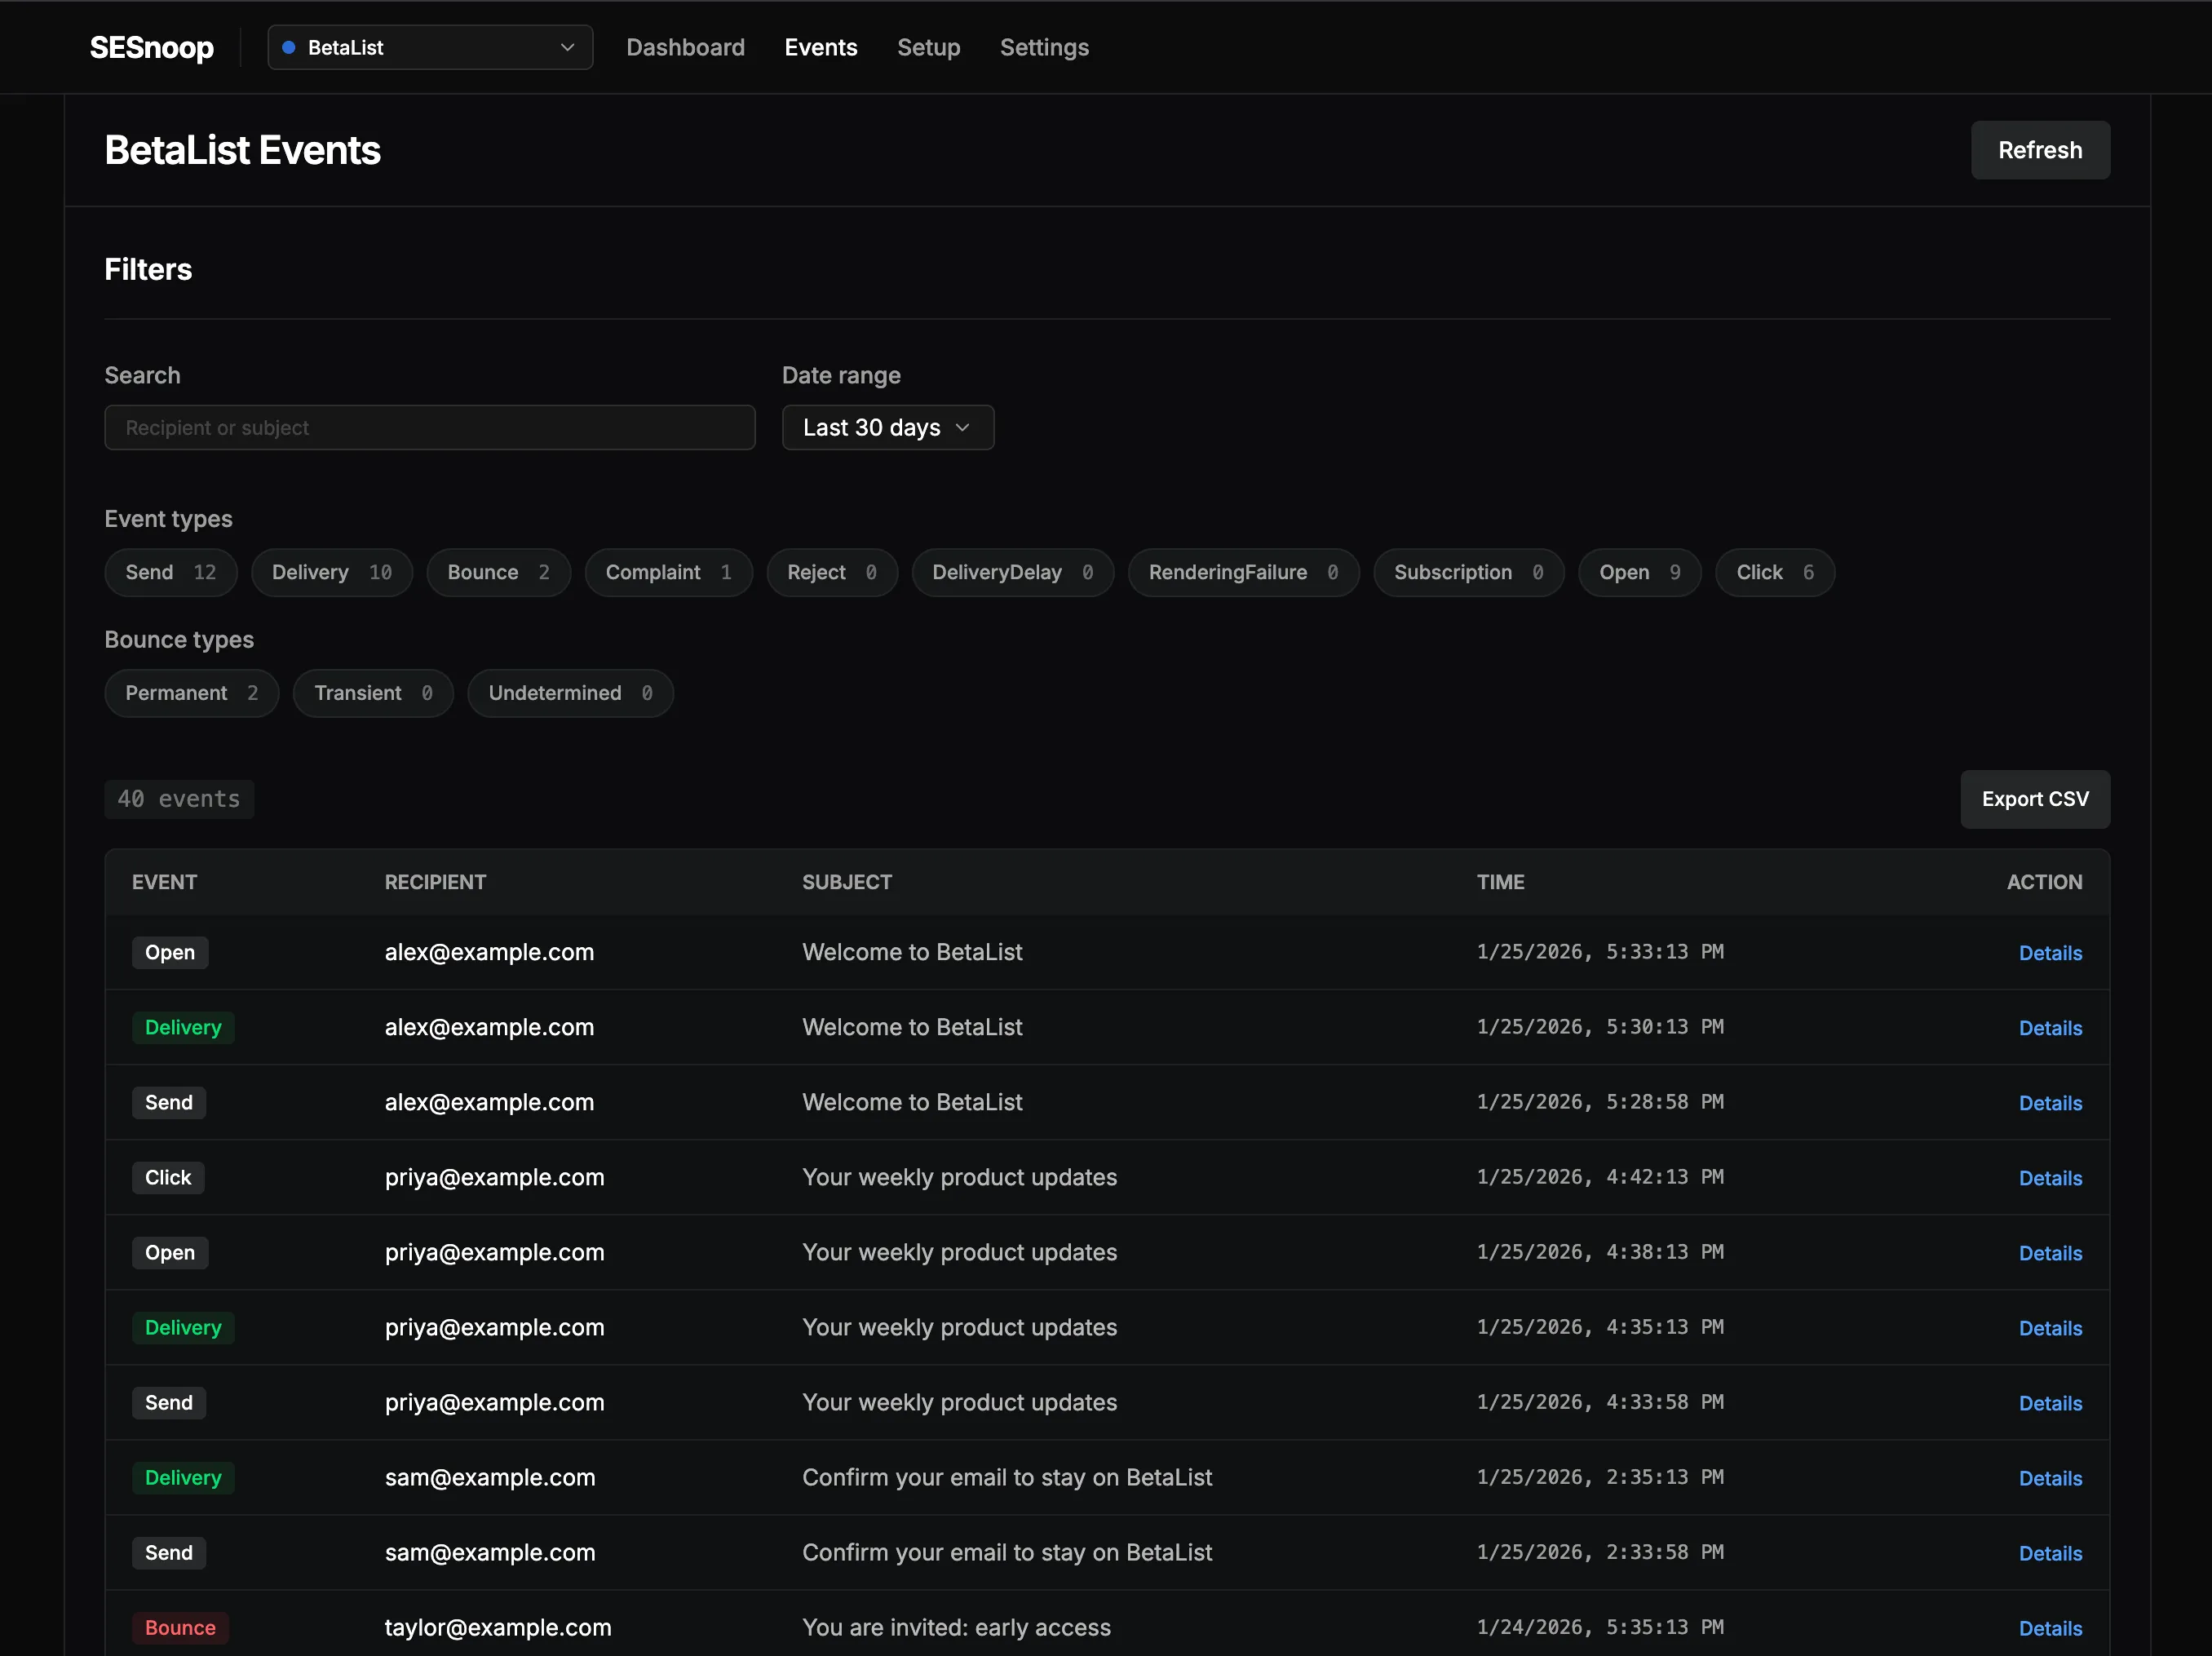Viewport: 2212px width, 1656px height.
Task: Toggle the Complaint event type filter
Action: tap(668, 572)
